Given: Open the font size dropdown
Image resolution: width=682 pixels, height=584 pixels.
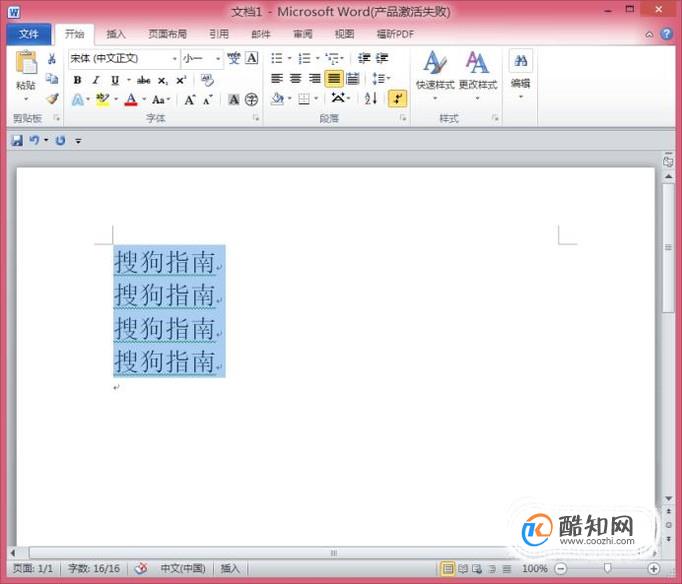Looking at the screenshot, I should click(218, 58).
